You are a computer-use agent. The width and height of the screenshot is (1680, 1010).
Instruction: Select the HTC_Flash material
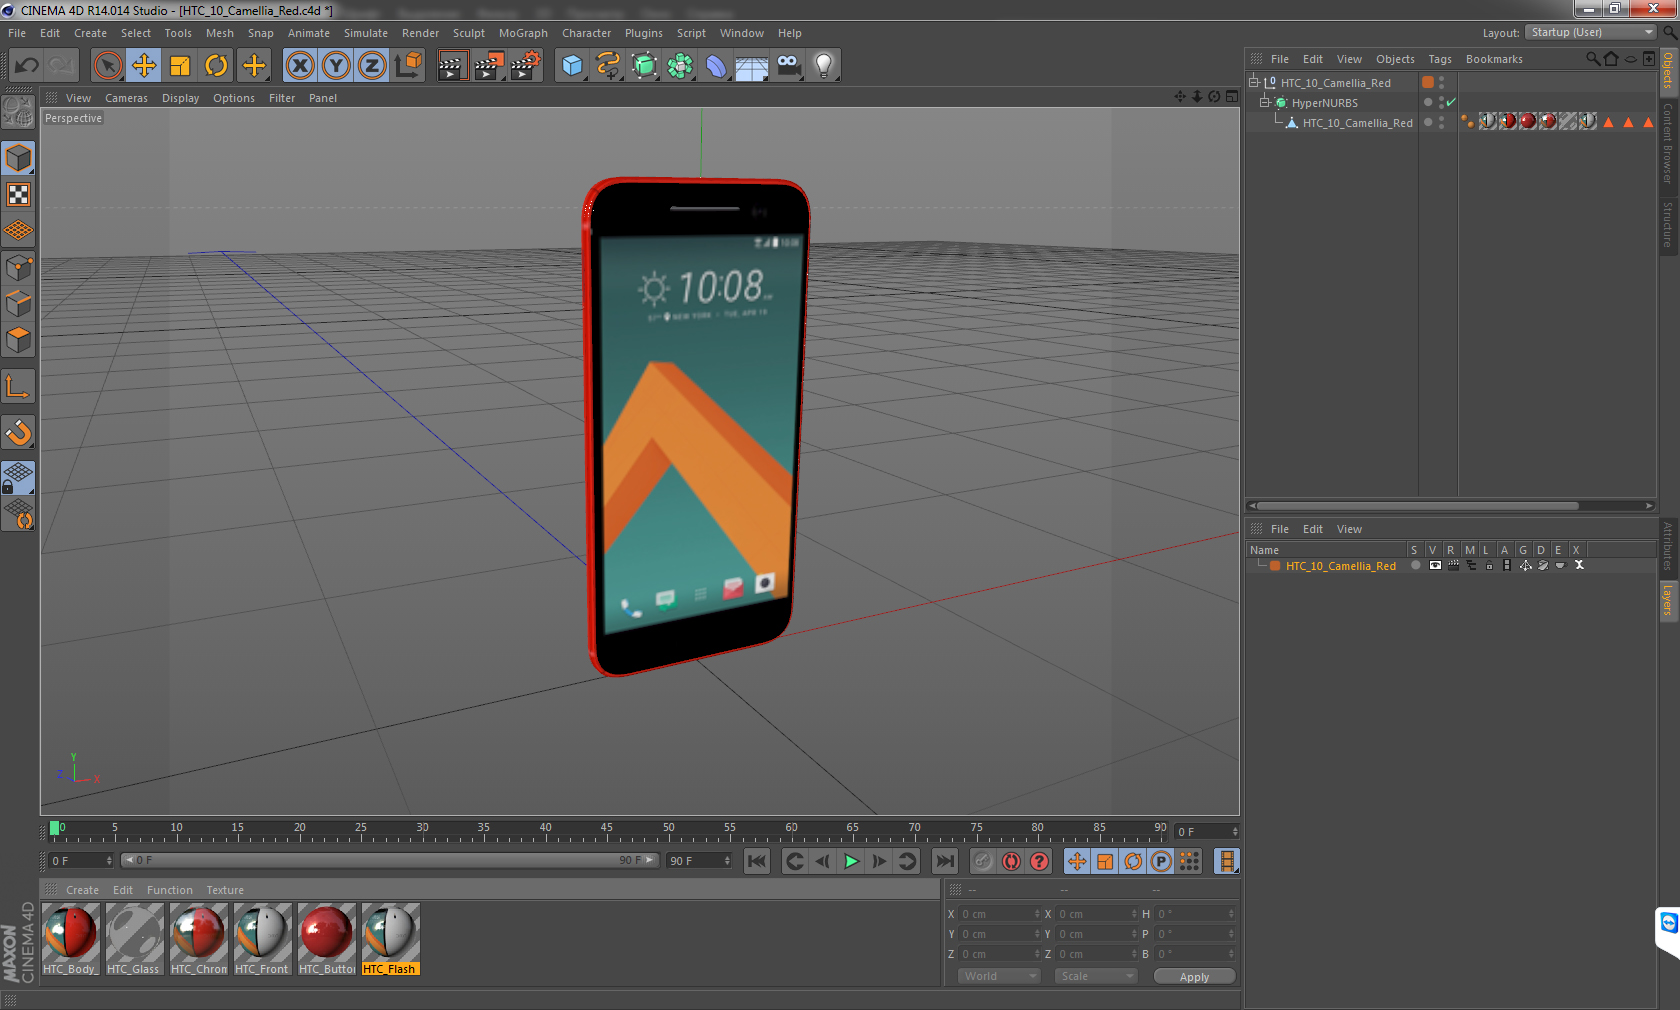(x=390, y=939)
